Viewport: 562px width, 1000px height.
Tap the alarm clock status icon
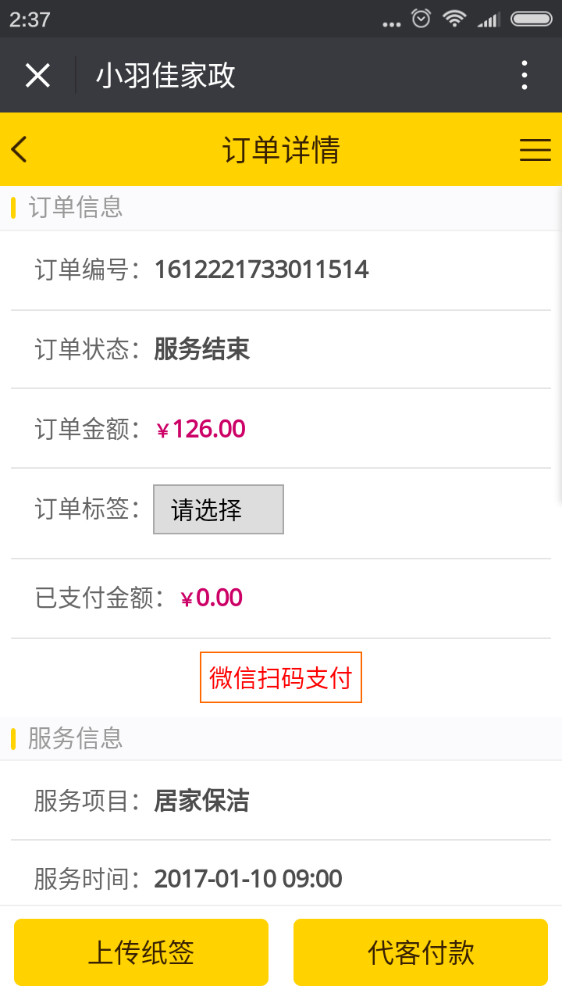pos(421,18)
